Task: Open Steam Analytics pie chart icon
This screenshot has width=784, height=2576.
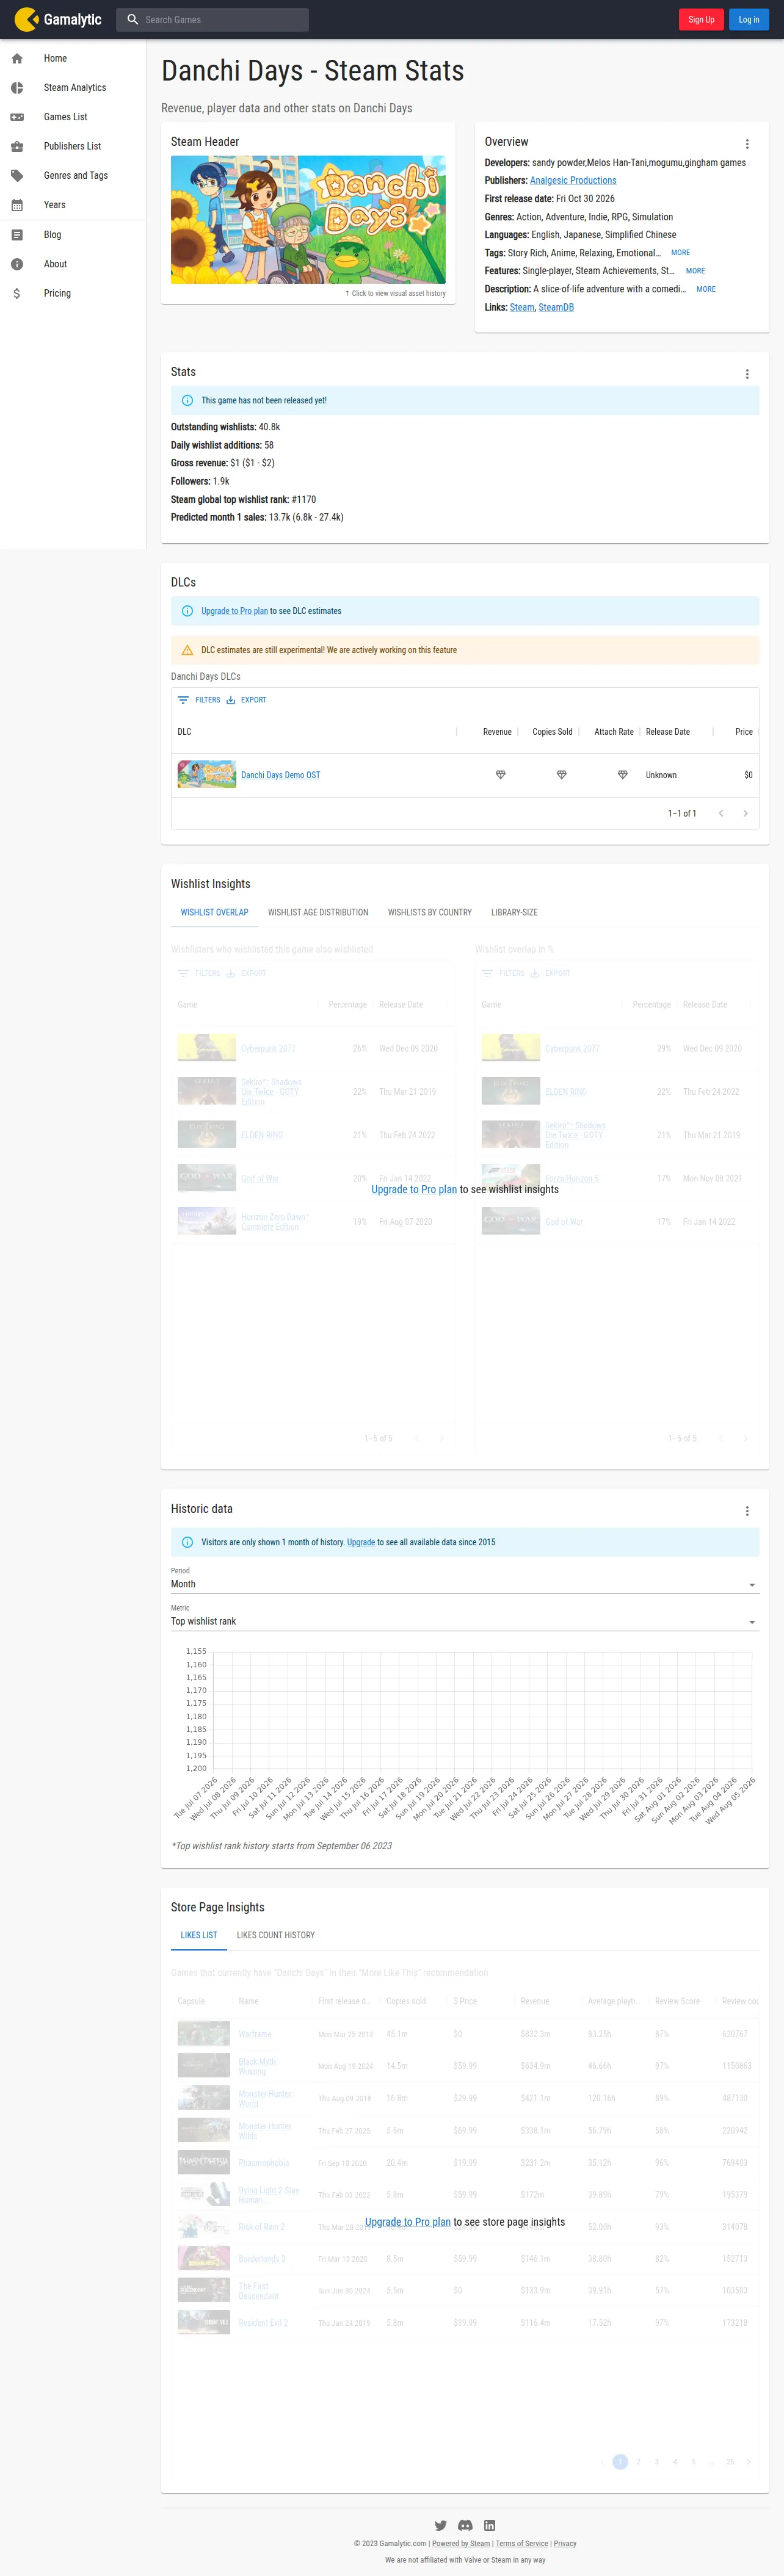Action: (17, 88)
